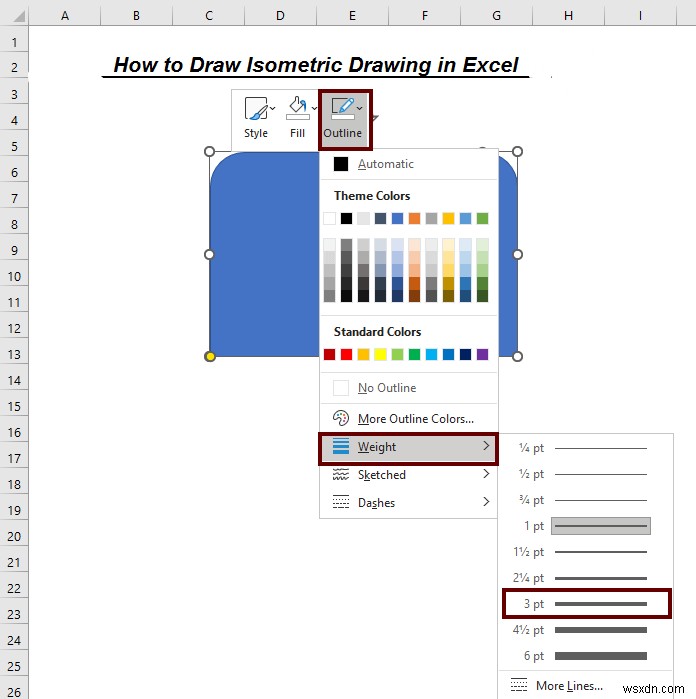Open the Style dropdown arrow
696x699 pixels.
click(273, 108)
